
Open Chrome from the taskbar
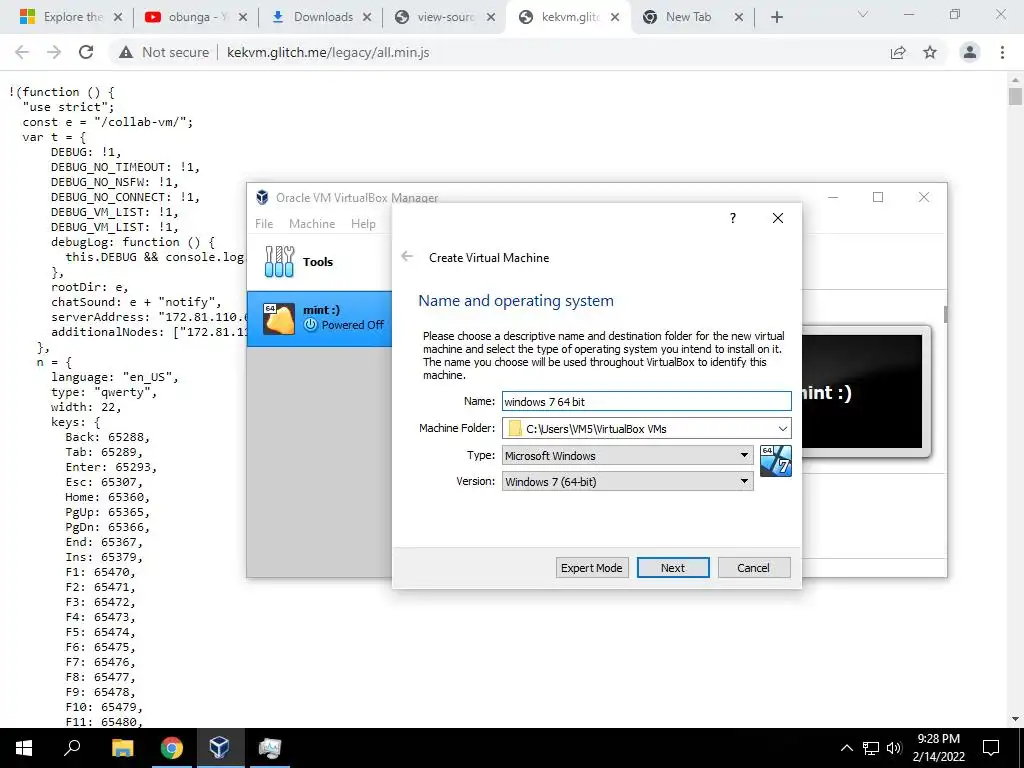coord(171,748)
